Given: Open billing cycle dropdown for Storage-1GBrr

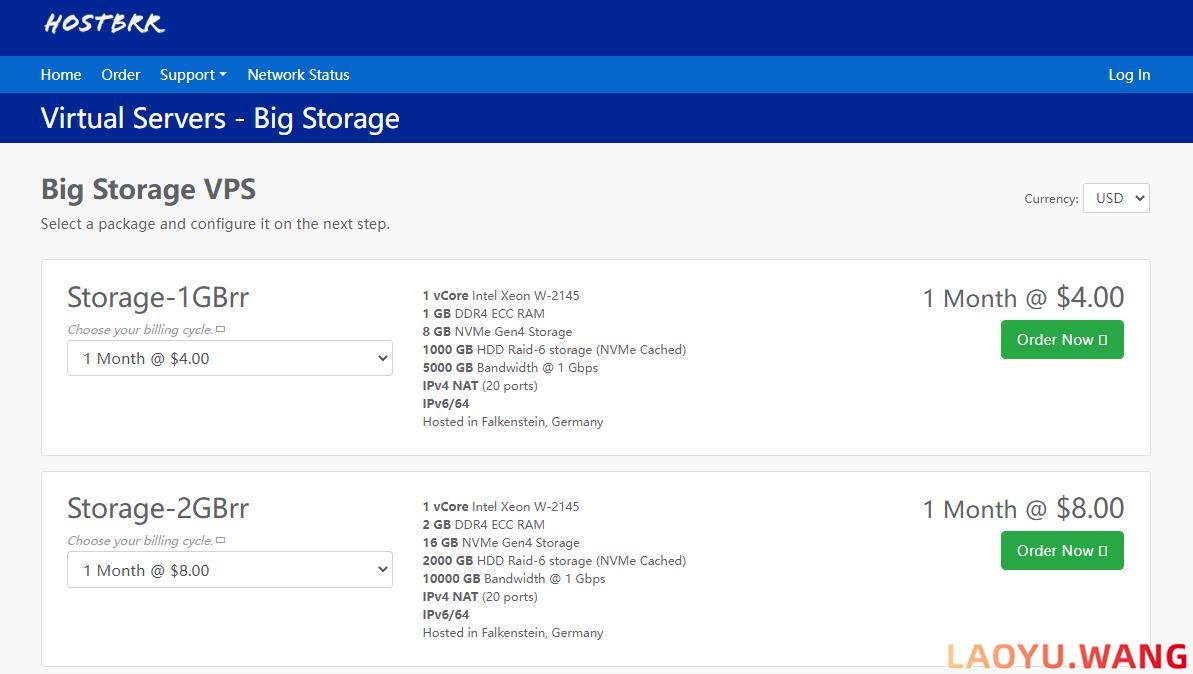Looking at the screenshot, I should pyautogui.click(x=230, y=358).
